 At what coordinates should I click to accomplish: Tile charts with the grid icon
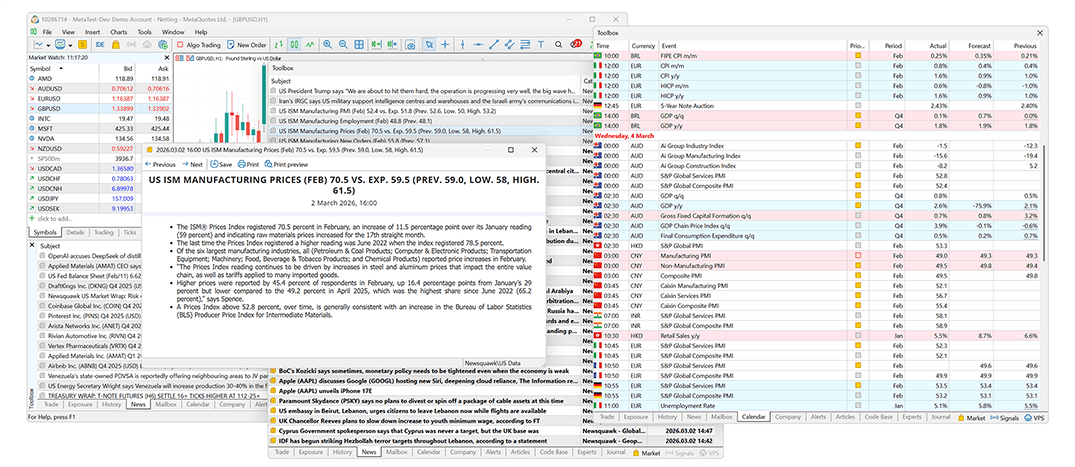point(359,45)
